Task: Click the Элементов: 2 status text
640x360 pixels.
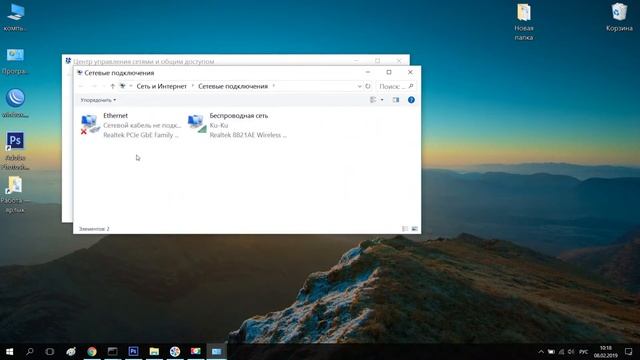Action: 94,229
